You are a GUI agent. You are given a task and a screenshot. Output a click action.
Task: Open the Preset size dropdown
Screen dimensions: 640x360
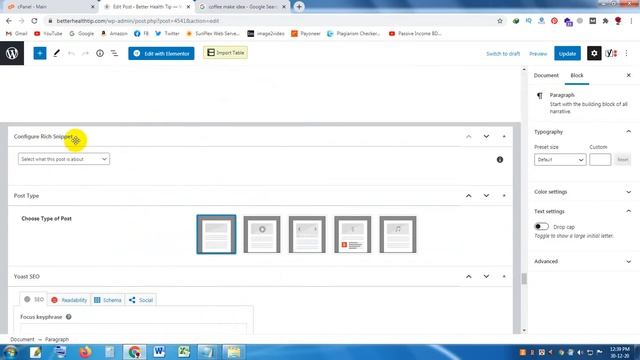click(x=560, y=160)
